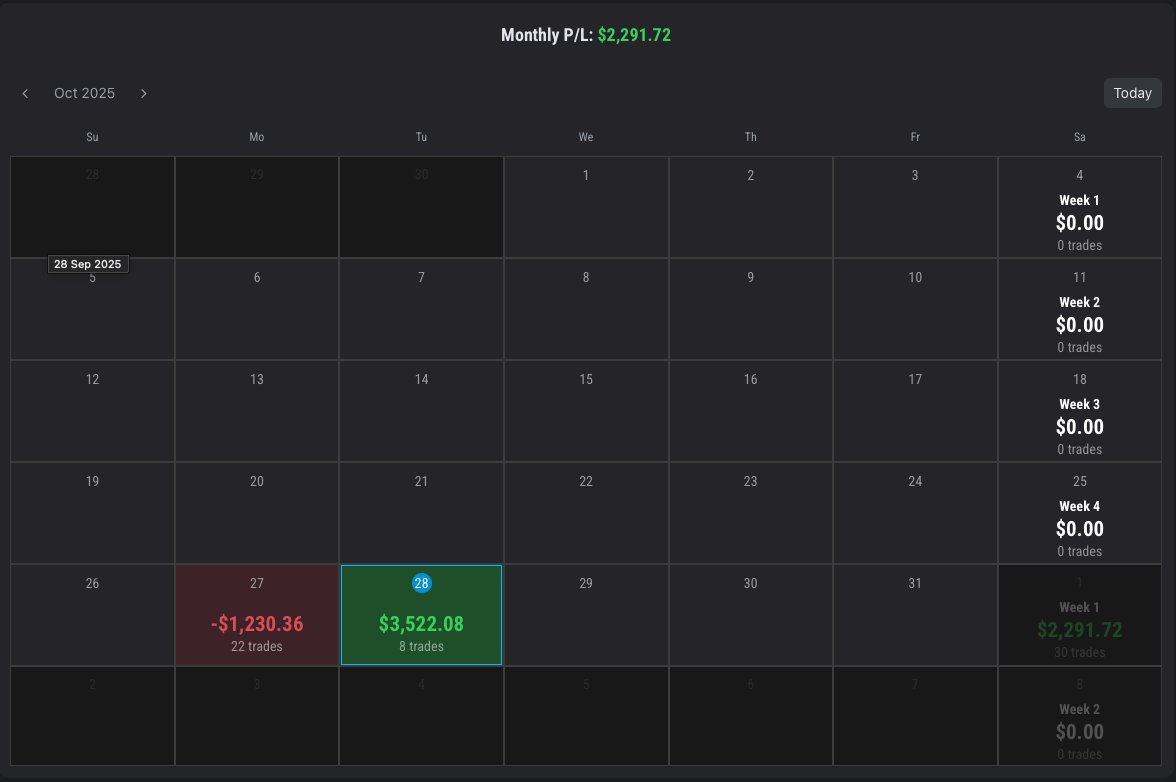Select October 2 day cell
Screen dimensions: 1176x782
751,207
